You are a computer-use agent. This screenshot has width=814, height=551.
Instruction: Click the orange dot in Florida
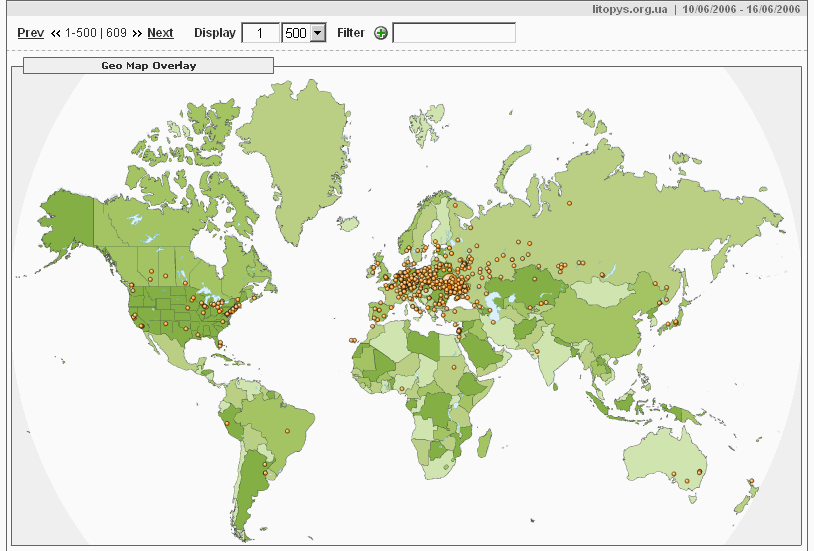[218, 343]
